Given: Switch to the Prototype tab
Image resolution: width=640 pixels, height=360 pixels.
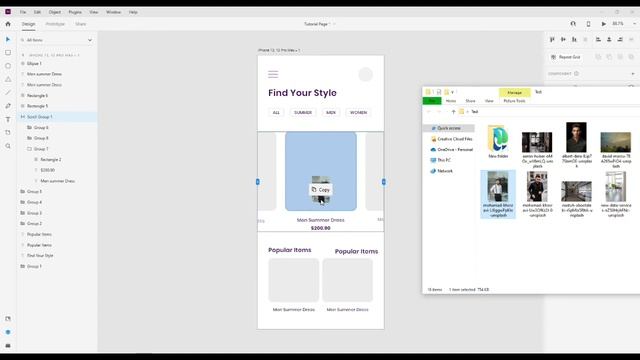Looking at the screenshot, I should pos(55,24).
